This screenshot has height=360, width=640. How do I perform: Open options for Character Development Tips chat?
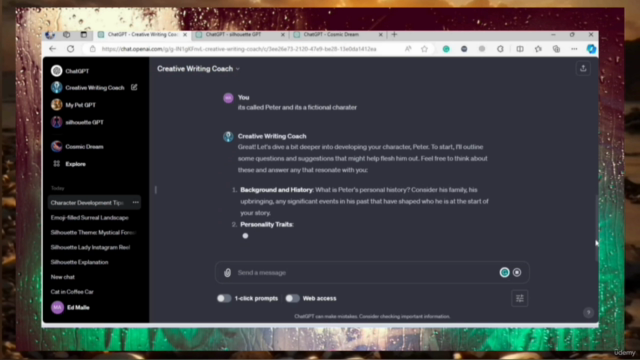(x=136, y=202)
